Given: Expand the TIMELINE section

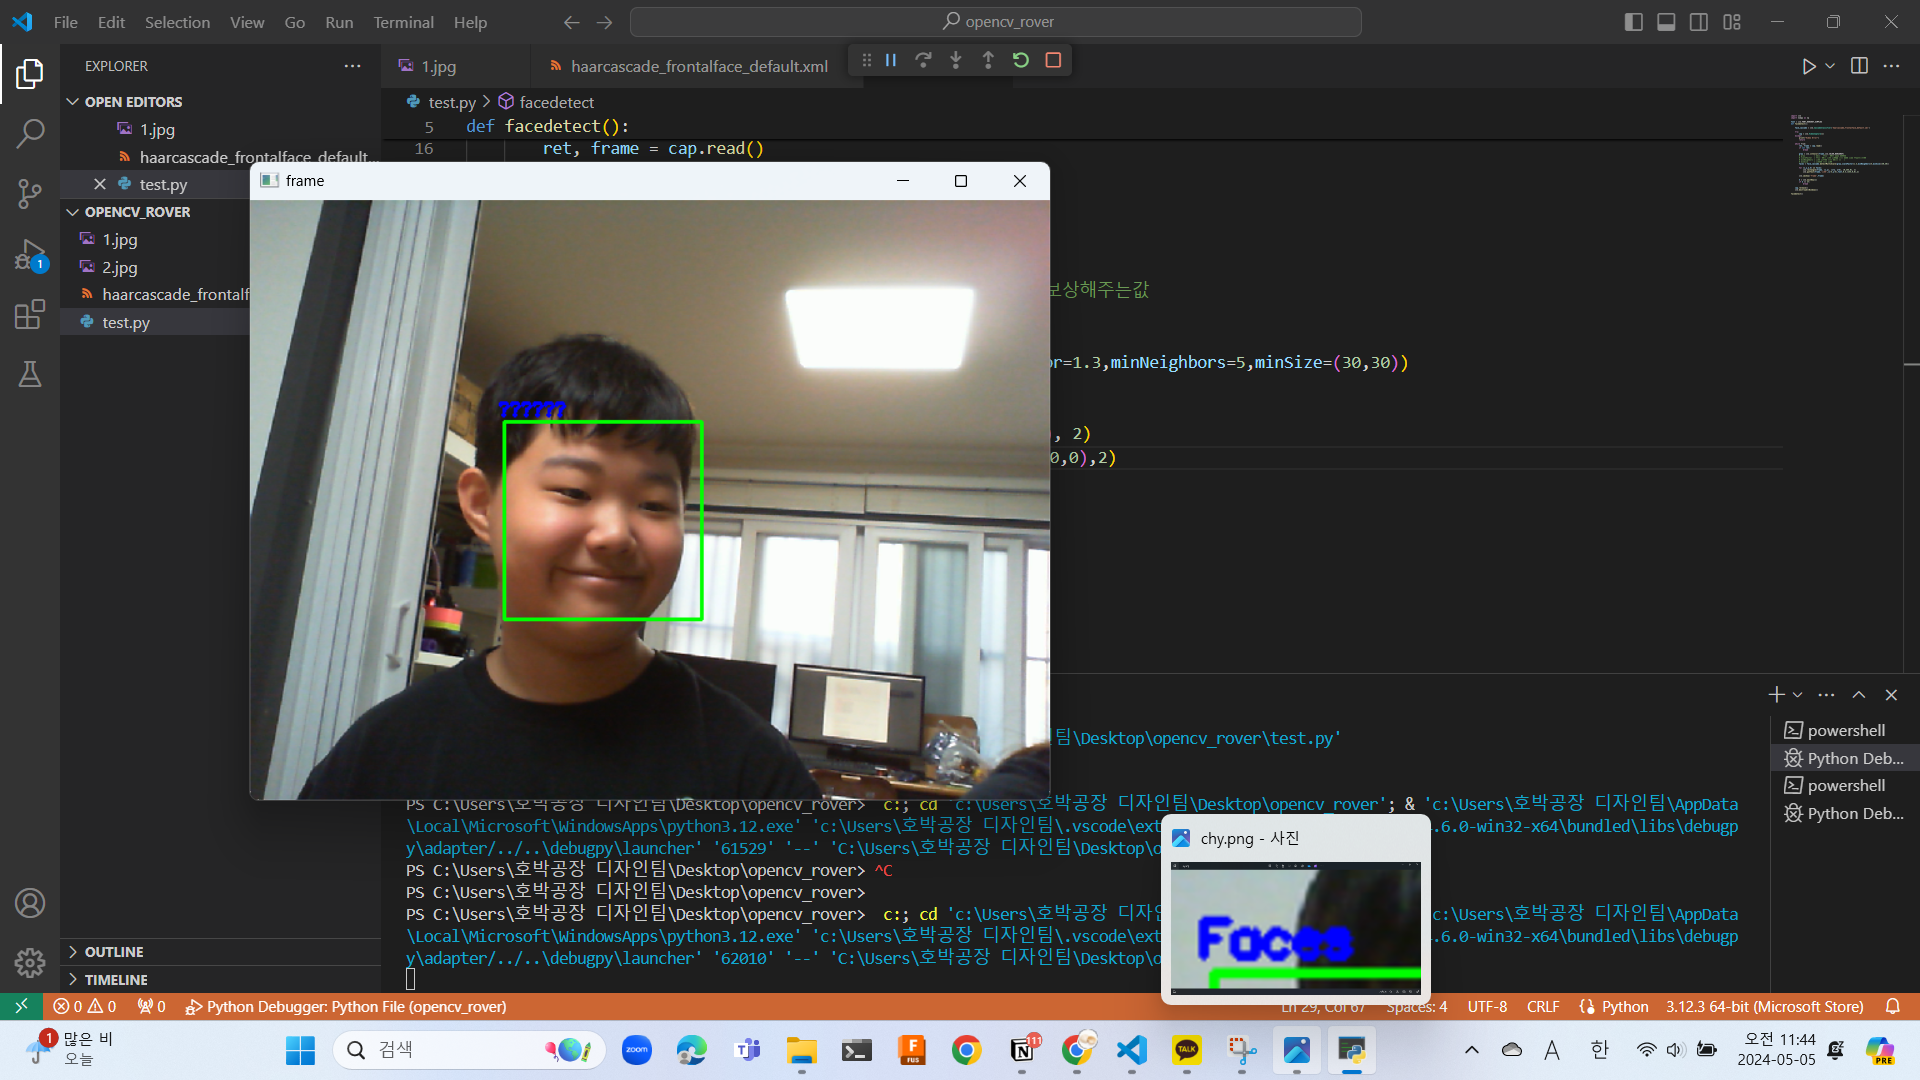Looking at the screenshot, I should (116, 980).
